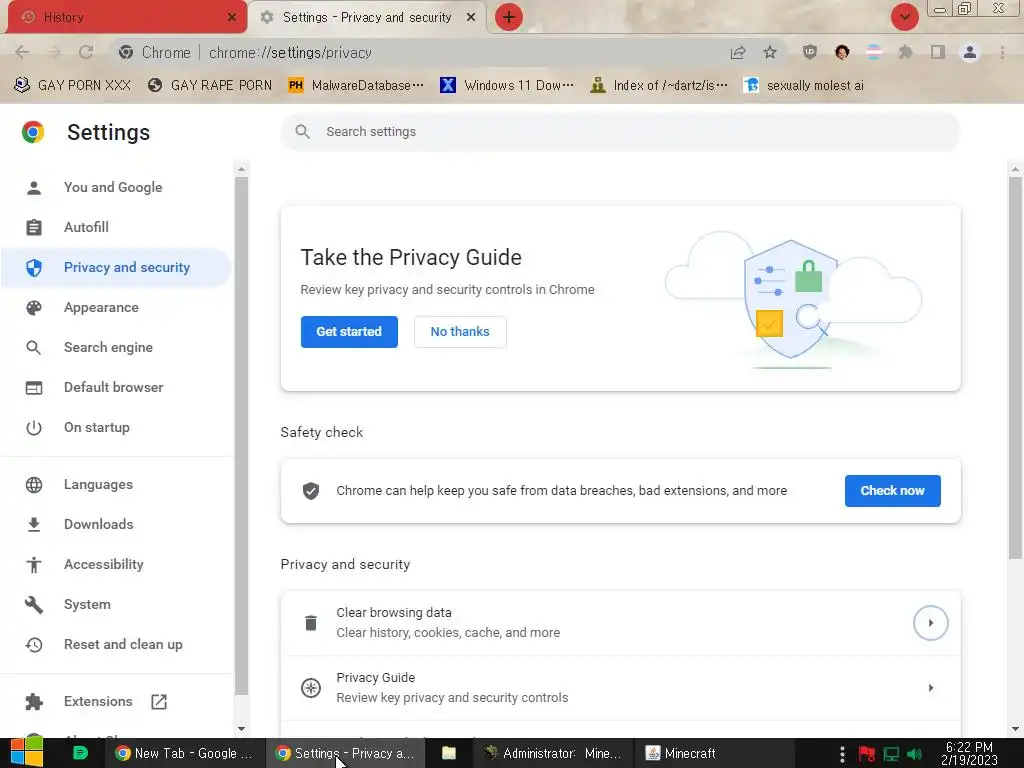This screenshot has height=768, width=1024.
Task: Click the taskbar clock showing 6:22 PM
Action: (x=969, y=754)
